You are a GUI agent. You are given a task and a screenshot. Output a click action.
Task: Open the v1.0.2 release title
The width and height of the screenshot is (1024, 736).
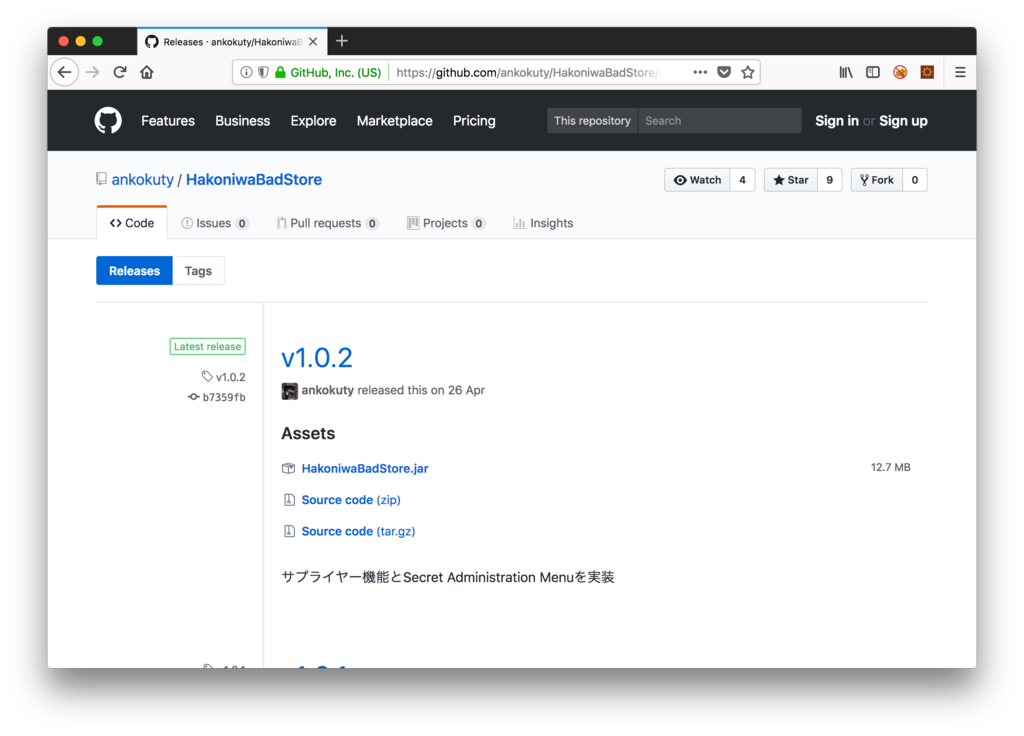pos(317,357)
